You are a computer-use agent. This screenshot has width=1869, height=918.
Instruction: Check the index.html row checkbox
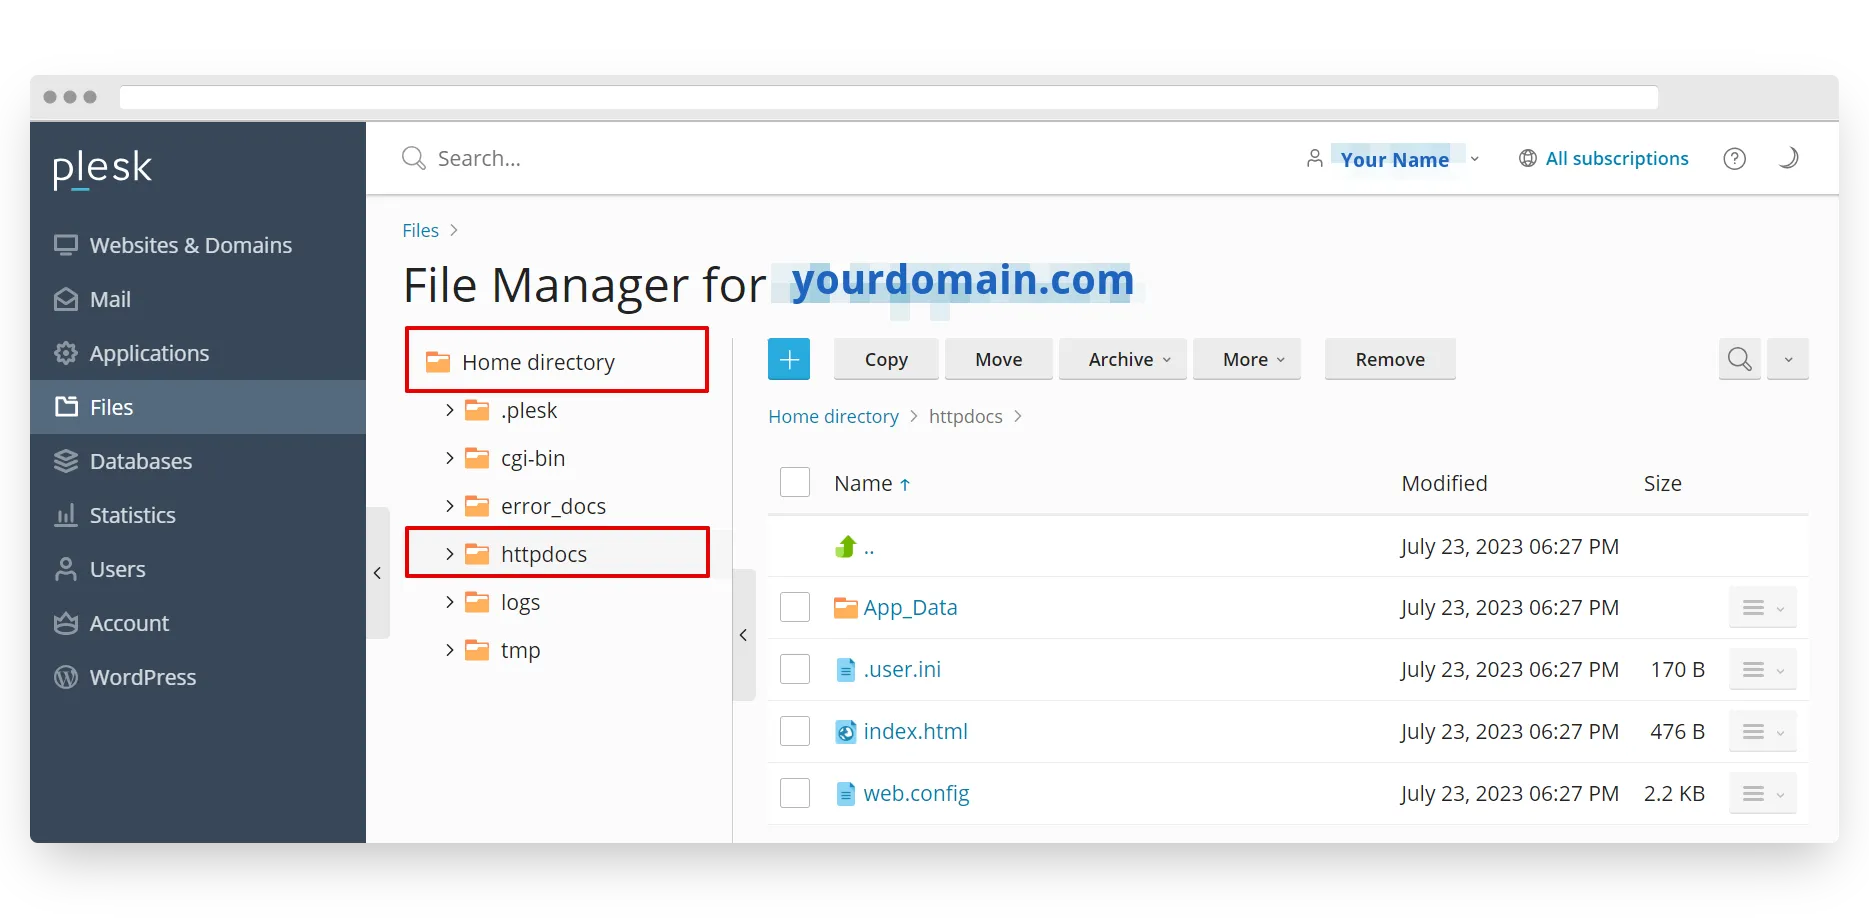coord(795,731)
